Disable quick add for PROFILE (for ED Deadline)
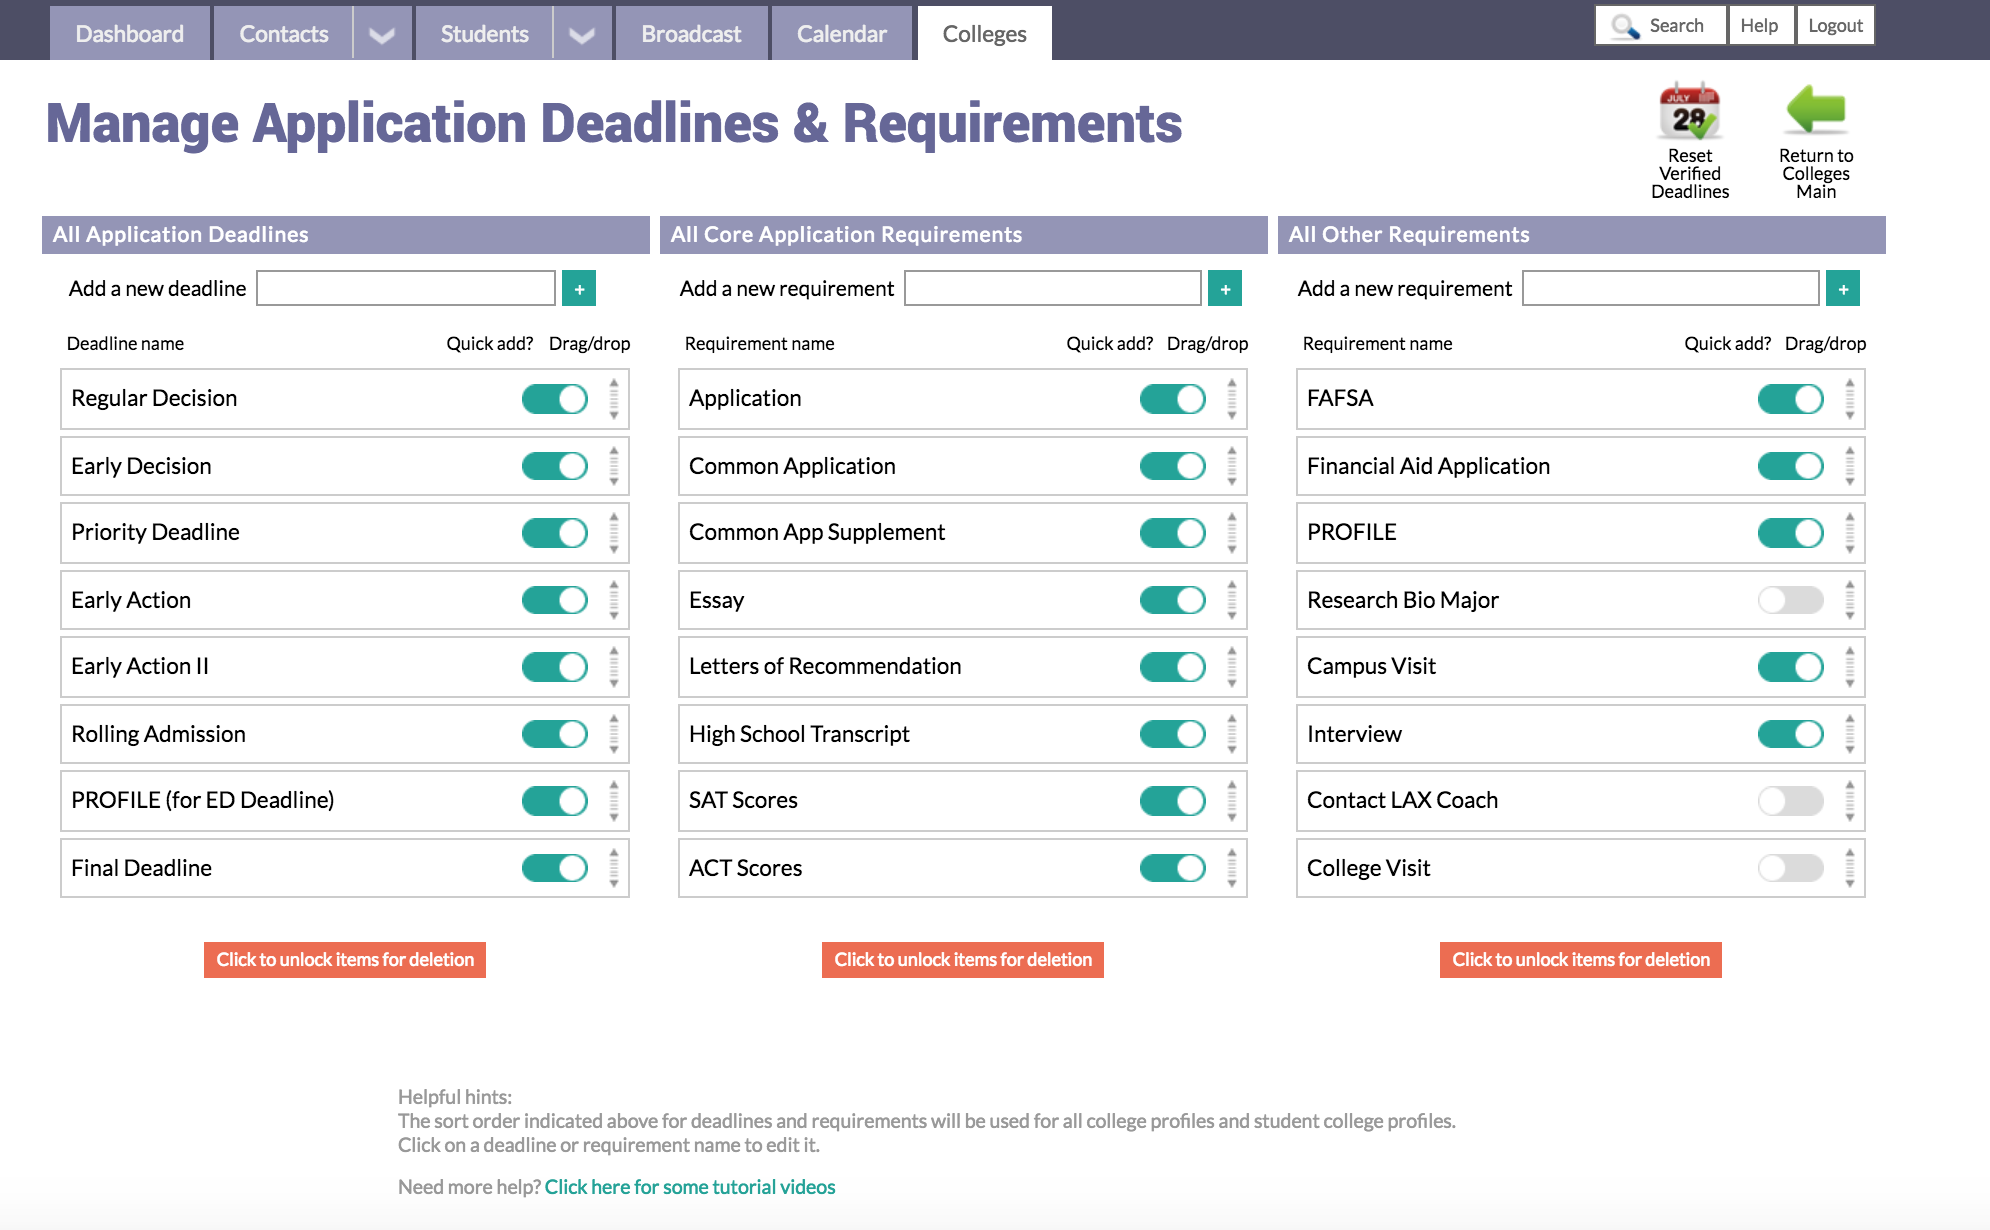 (x=555, y=801)
